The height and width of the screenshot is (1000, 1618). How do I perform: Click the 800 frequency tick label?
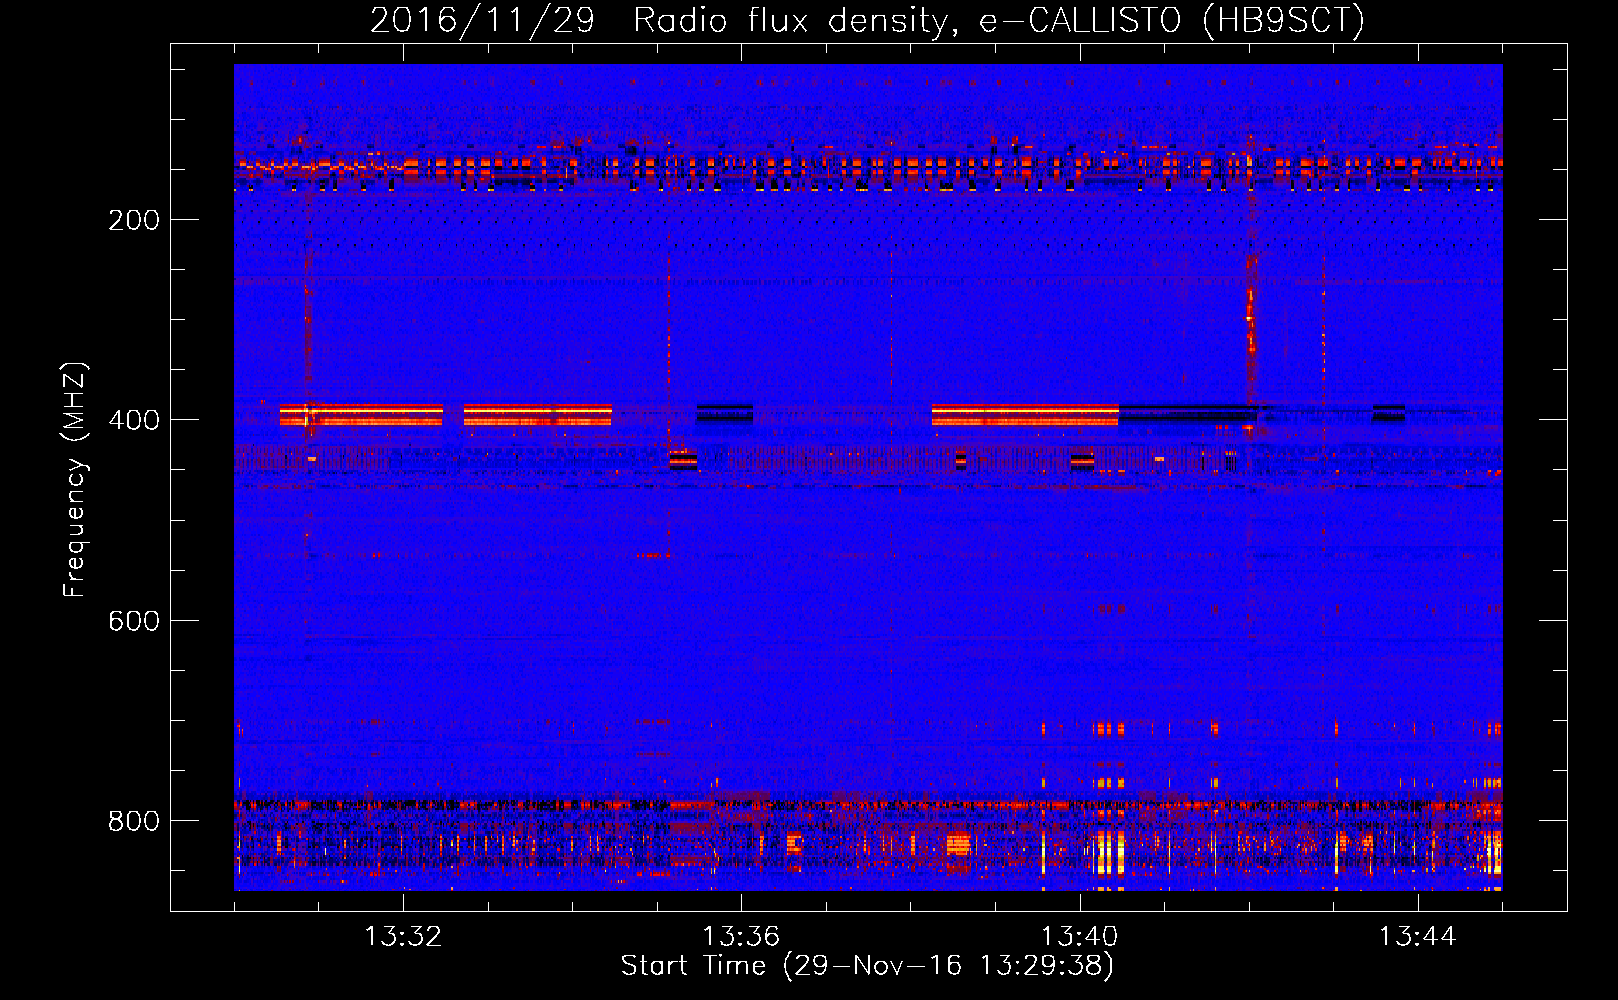134,821
